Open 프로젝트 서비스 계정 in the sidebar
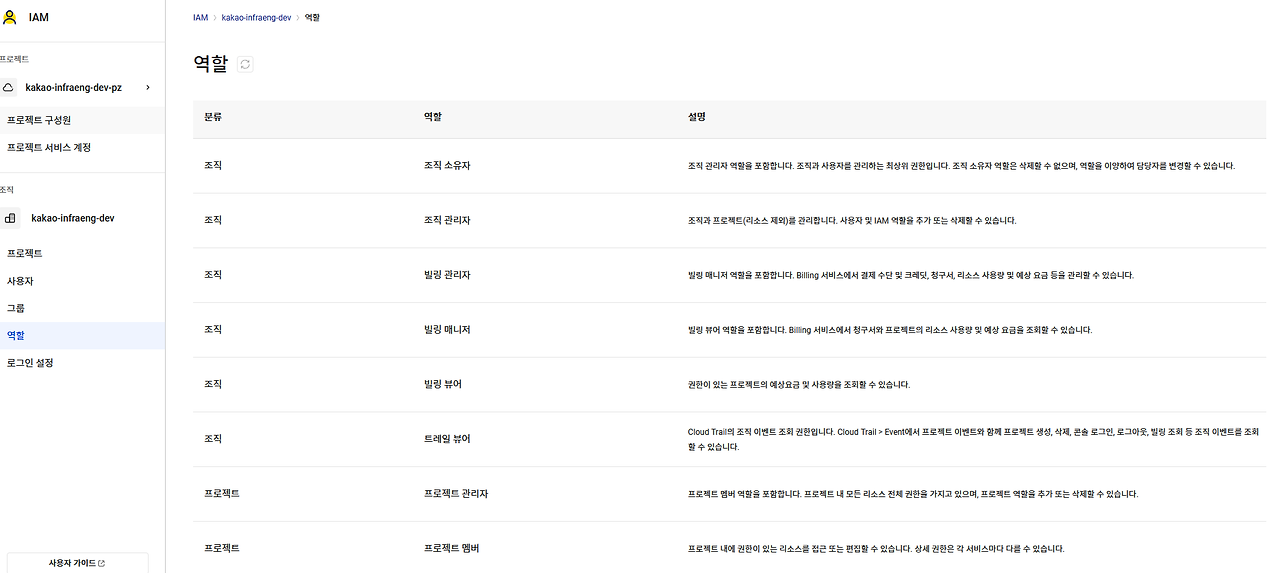1280x573 pixels. click(x=82, y=147)
